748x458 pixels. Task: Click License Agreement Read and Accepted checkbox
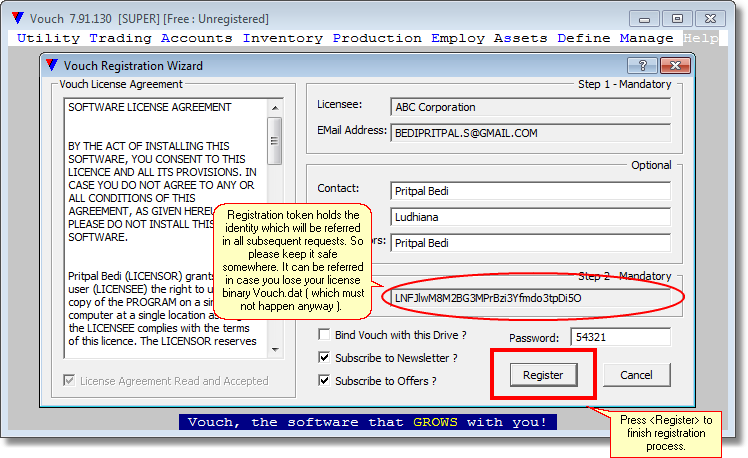click(x=69, y=380)
